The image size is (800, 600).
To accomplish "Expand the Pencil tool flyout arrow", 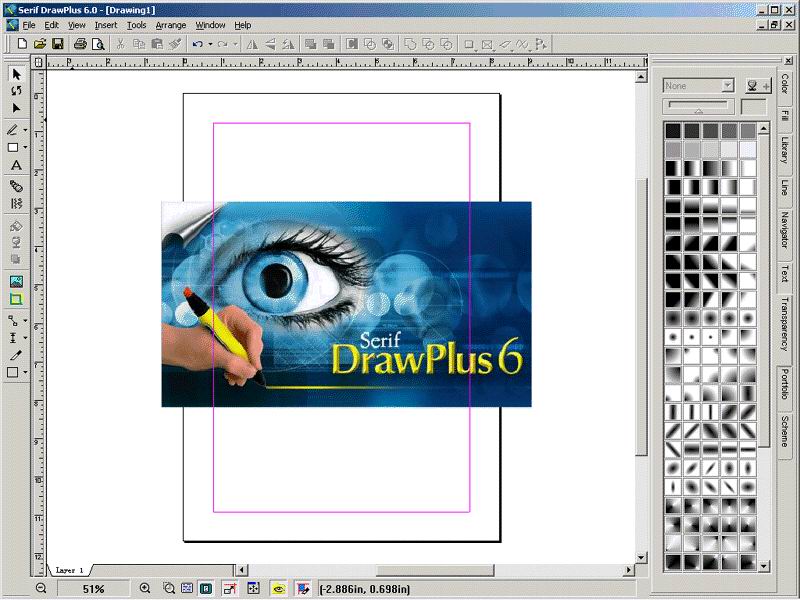I will tap(25, 130).
